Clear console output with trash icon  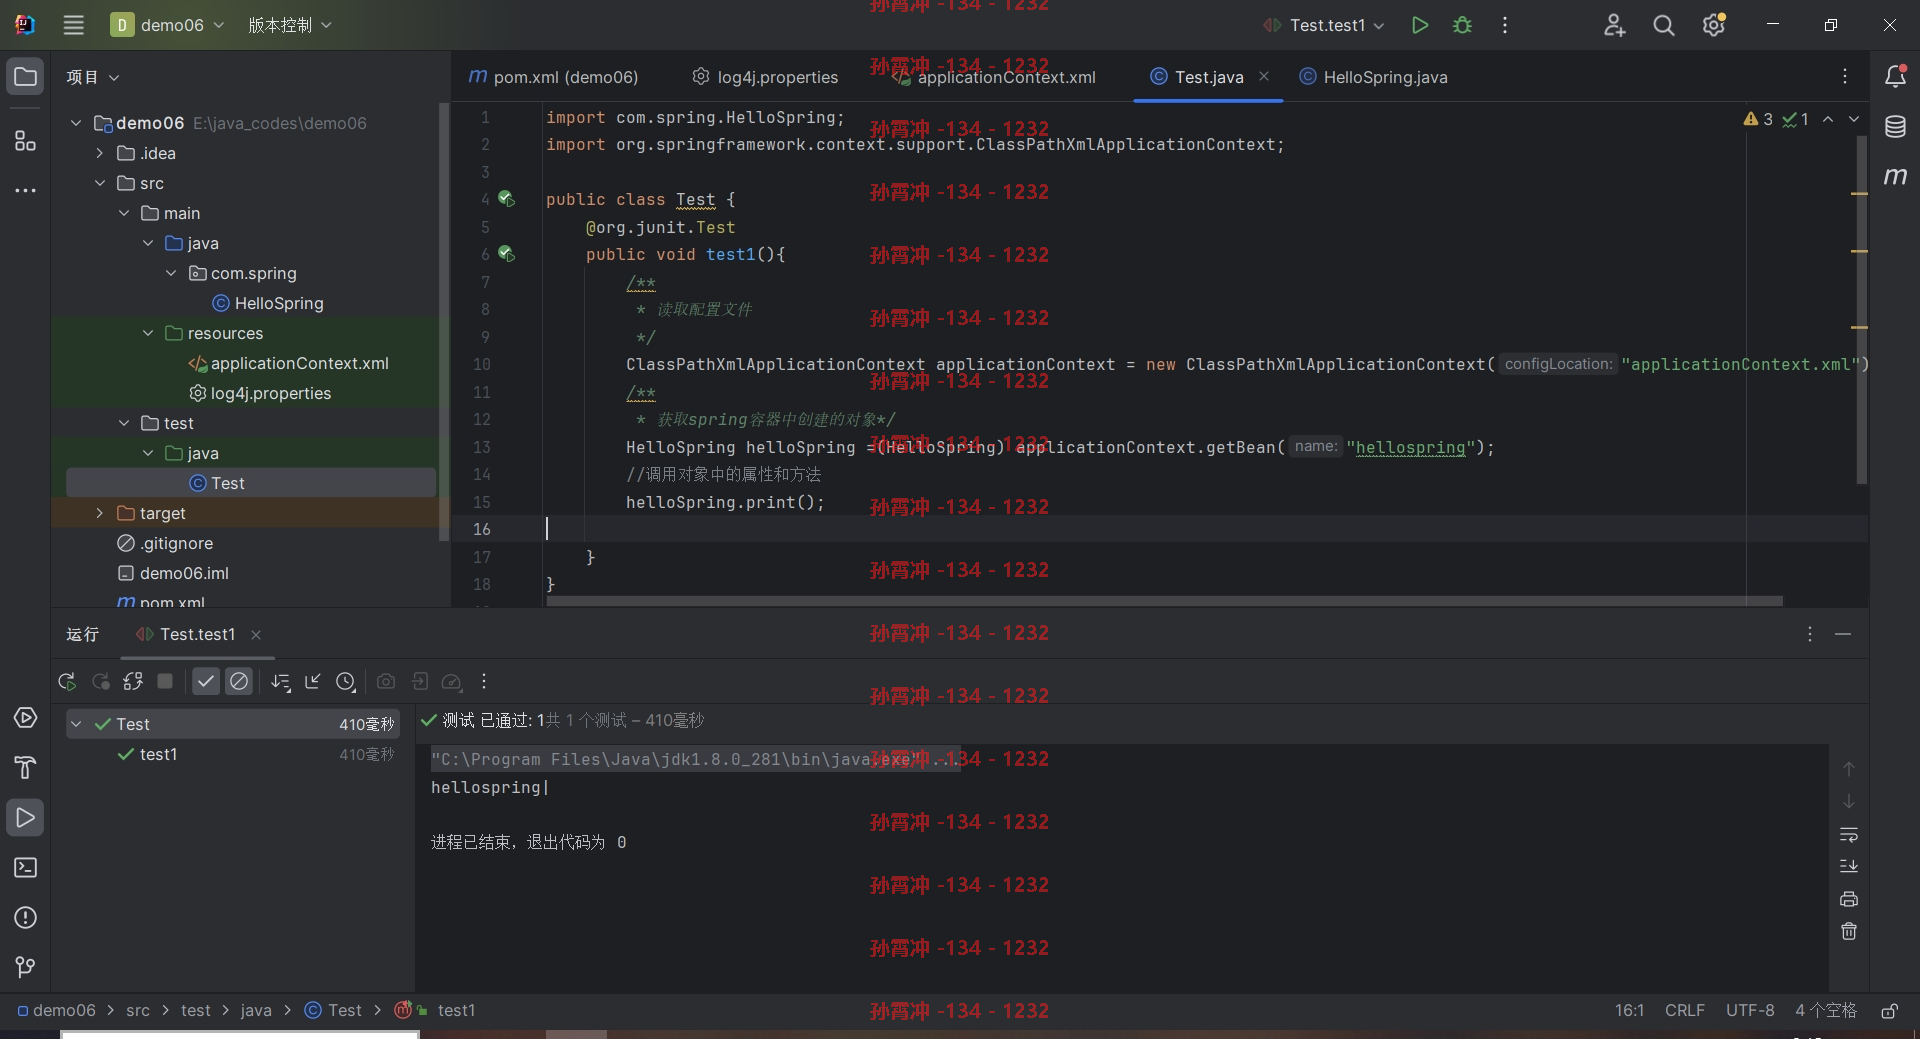[1849, 931]
